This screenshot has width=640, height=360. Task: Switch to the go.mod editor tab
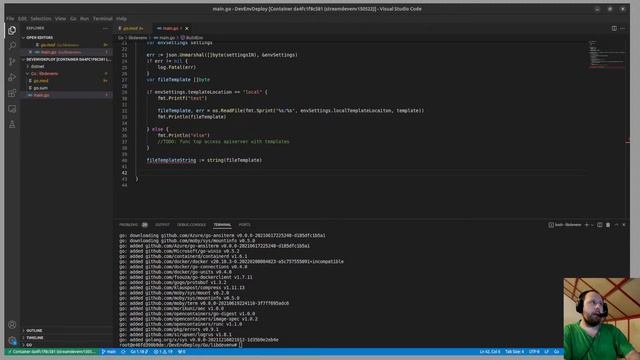click(x=133, y=28)
